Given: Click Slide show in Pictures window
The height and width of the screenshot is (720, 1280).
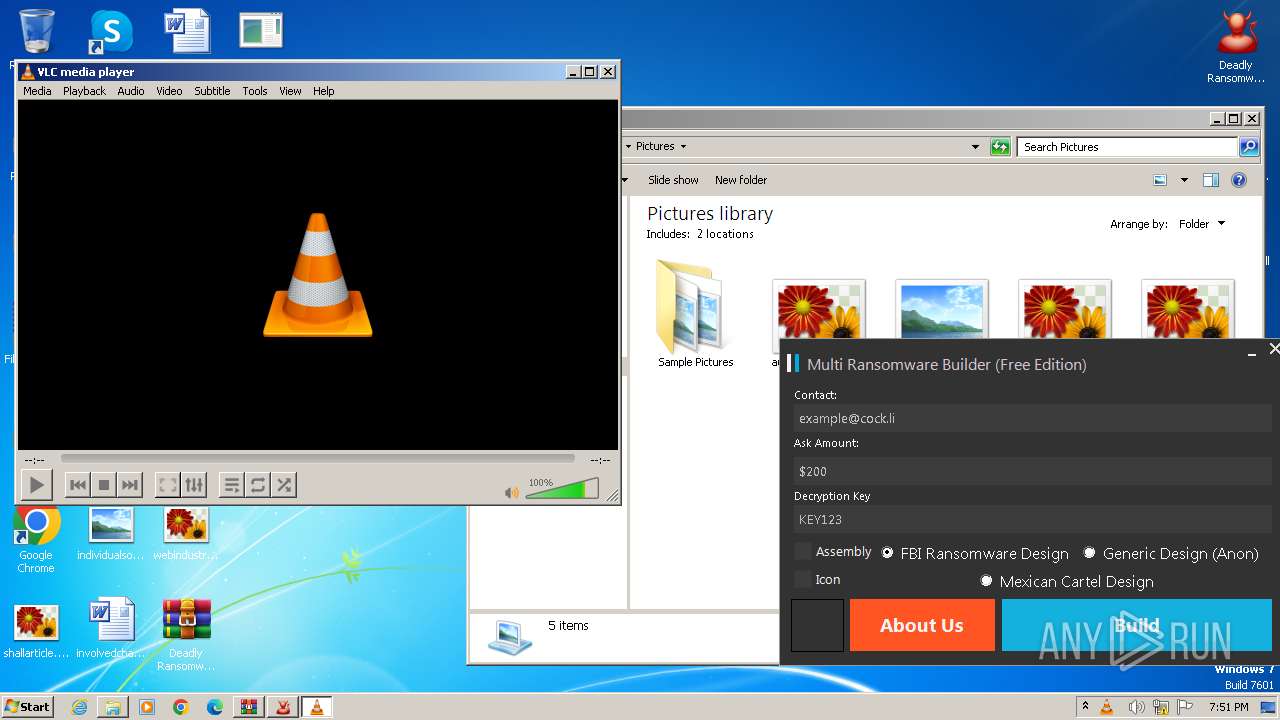Looking at the screenshot, I should [673, 180].
